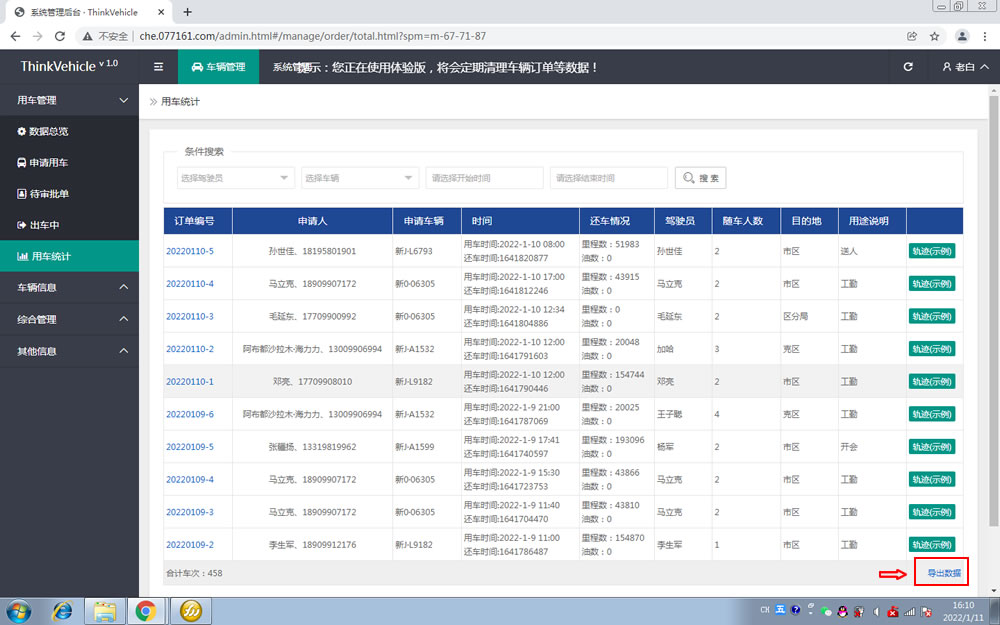
Task: Open 数据总览 in the sidebar
Action: 70,131
